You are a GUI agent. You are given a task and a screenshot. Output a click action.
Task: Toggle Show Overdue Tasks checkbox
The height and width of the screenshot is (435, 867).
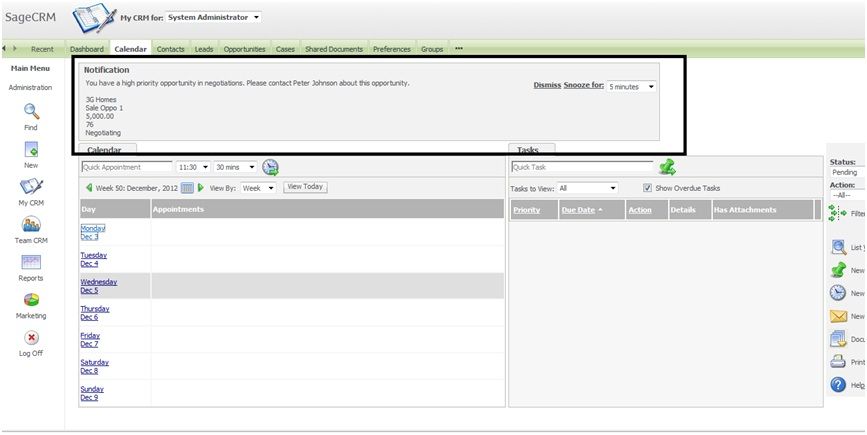pos(647,188)
